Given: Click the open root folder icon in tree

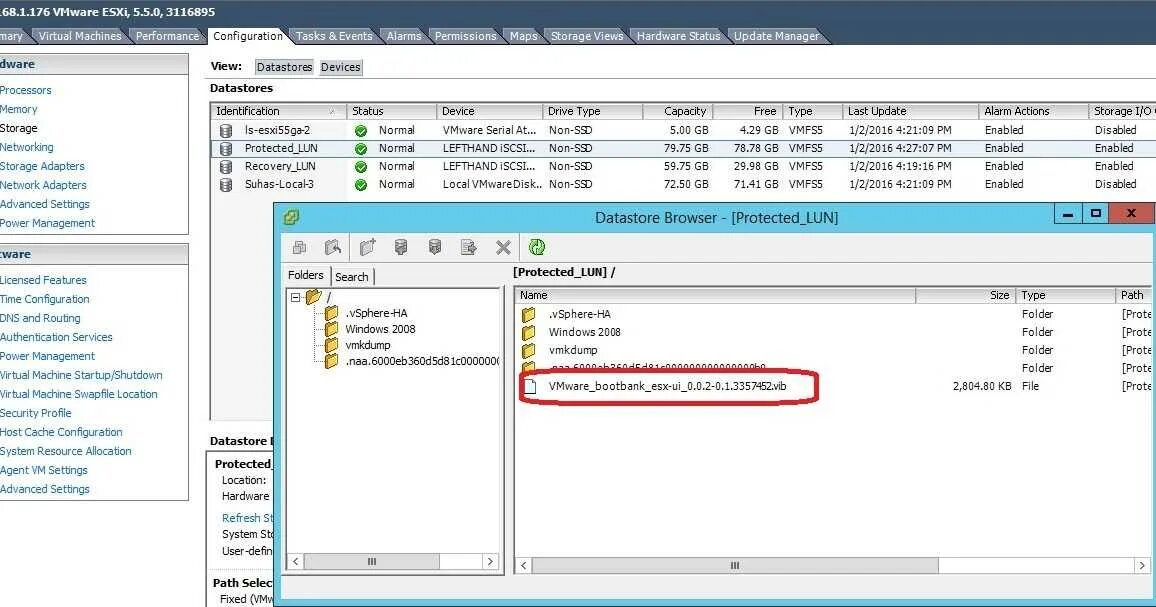Looking at the screenshot, I should pos(314,296).
